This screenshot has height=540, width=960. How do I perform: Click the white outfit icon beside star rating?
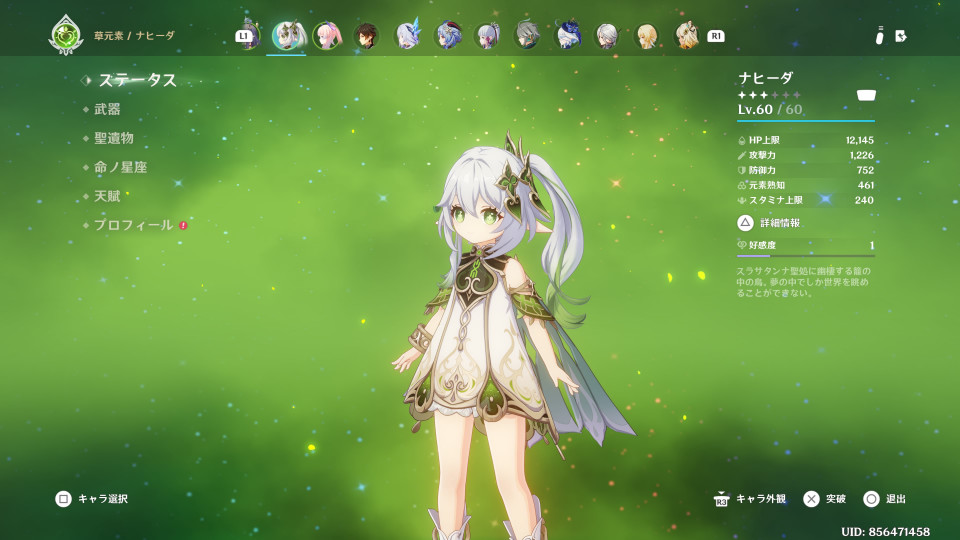point(866,95)
